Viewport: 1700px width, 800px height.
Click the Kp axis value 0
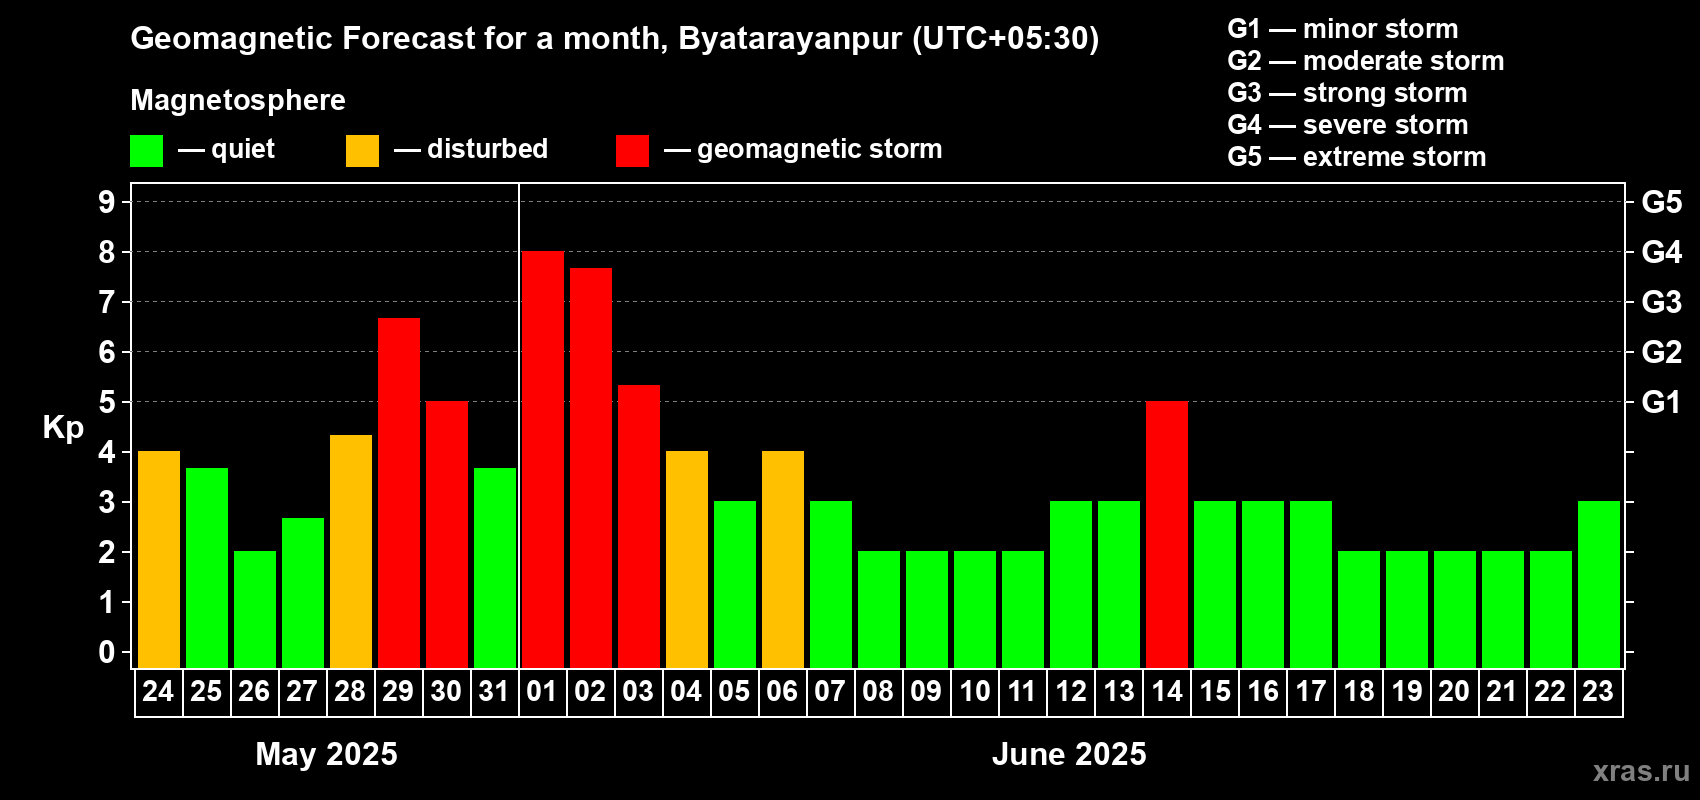107,652
